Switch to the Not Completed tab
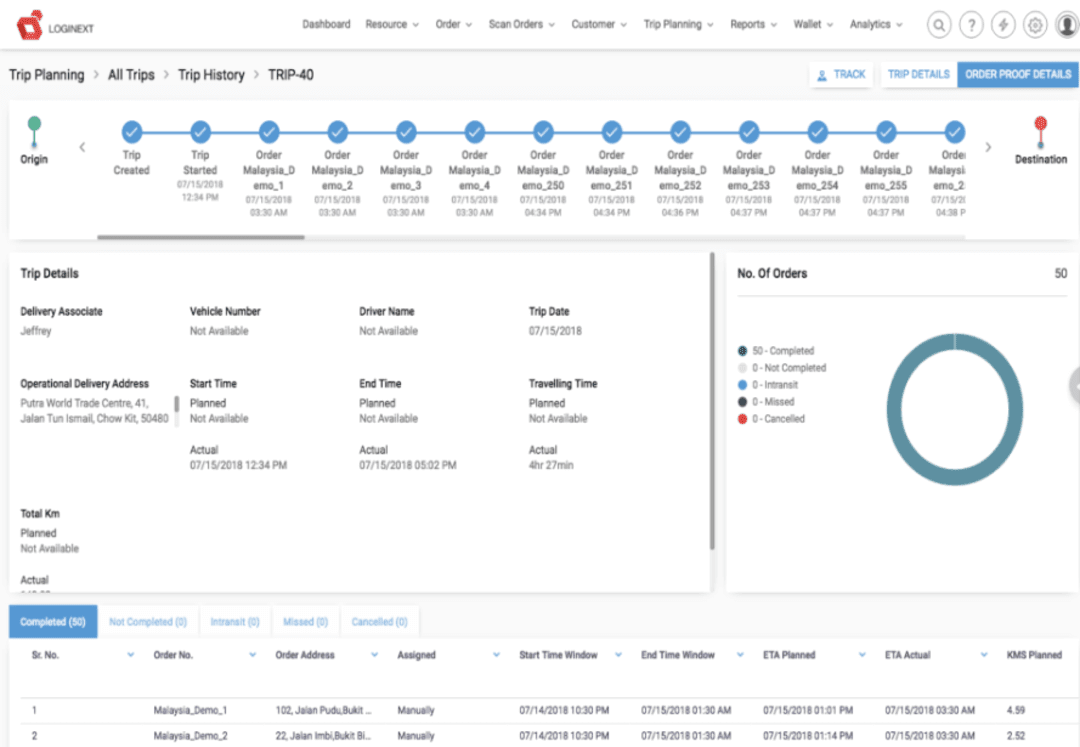Screen dimensions: 1080x747 [147, 621]
